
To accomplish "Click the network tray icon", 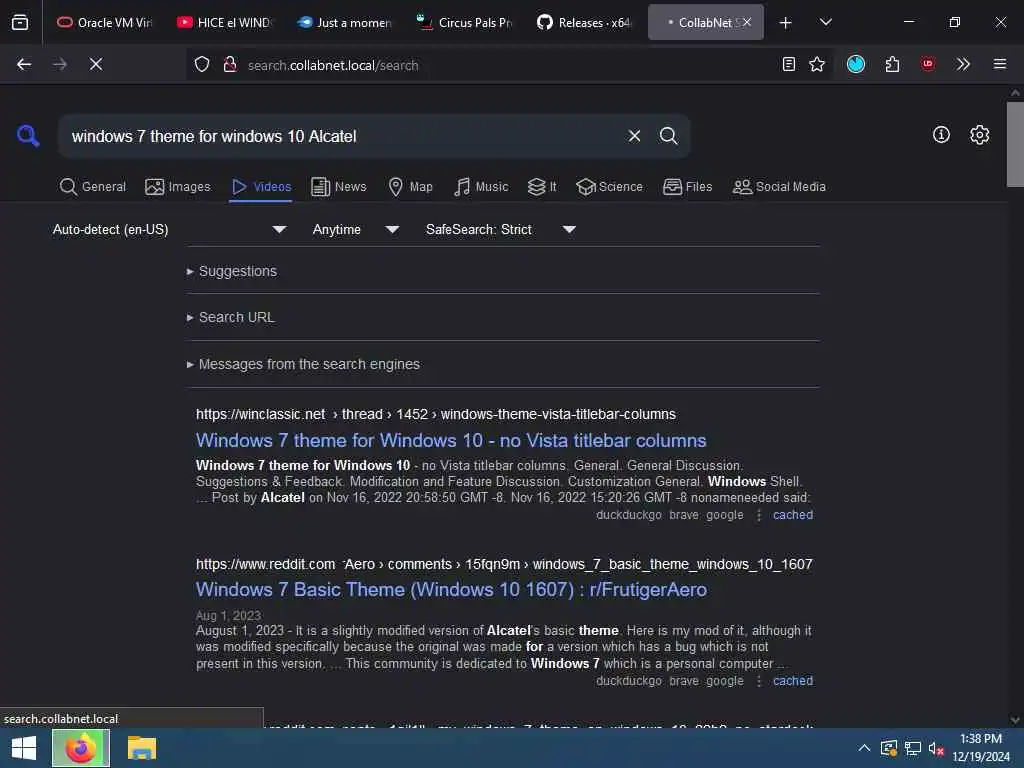I will click(912, 748).
